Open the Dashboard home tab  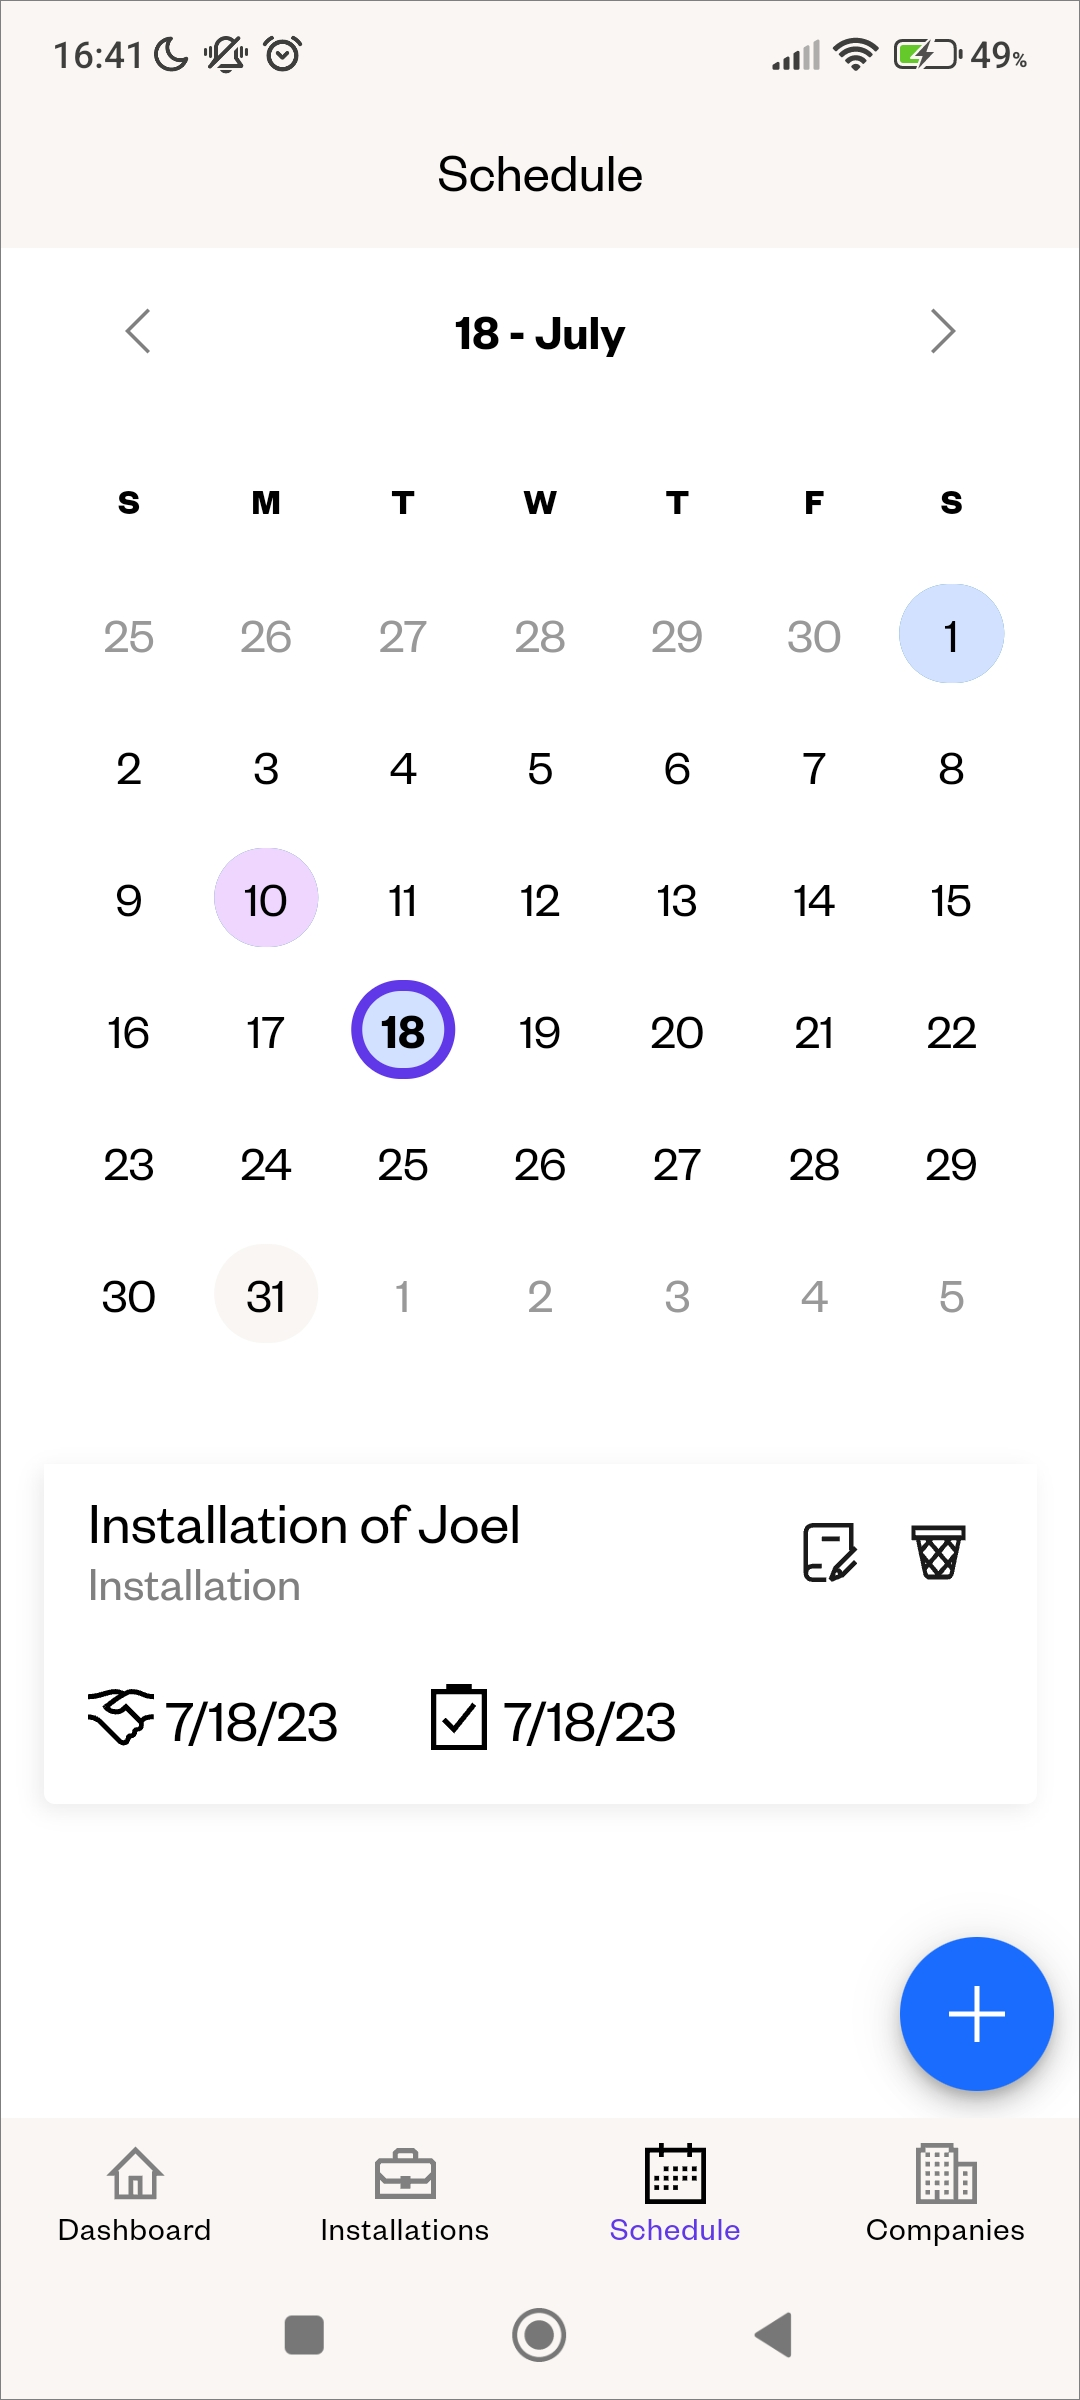135,2194
